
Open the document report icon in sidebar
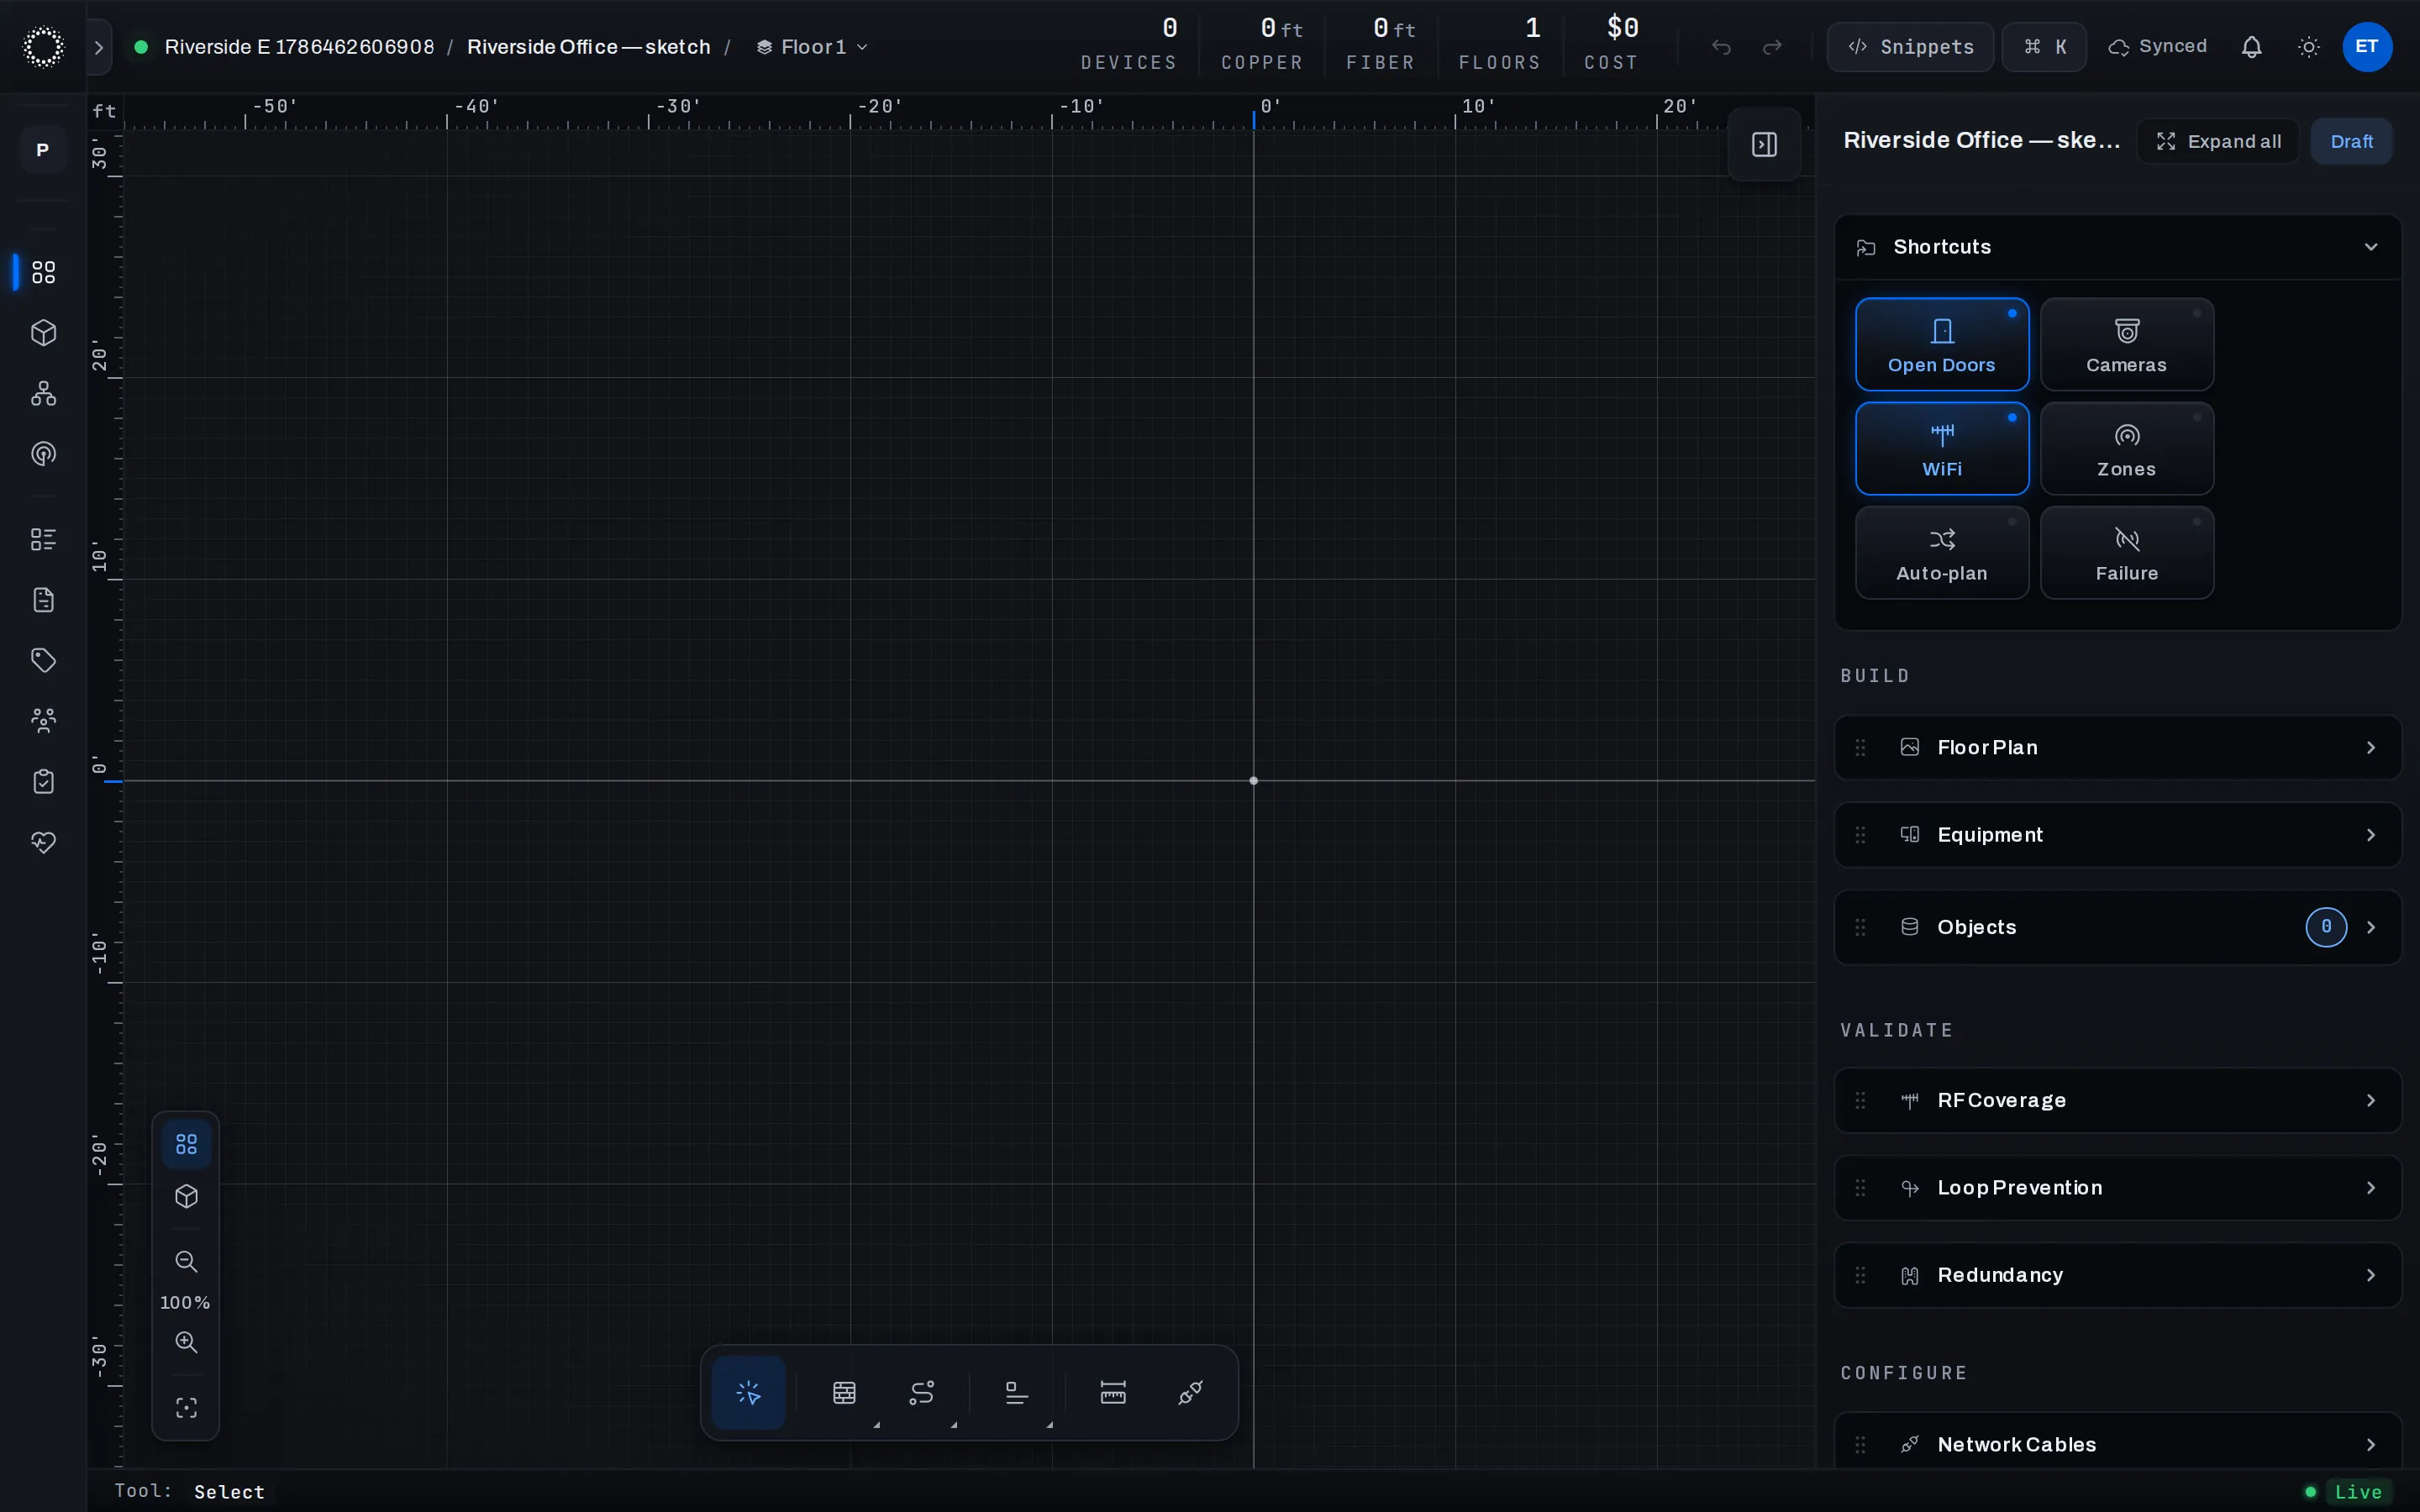pos(43,600)
